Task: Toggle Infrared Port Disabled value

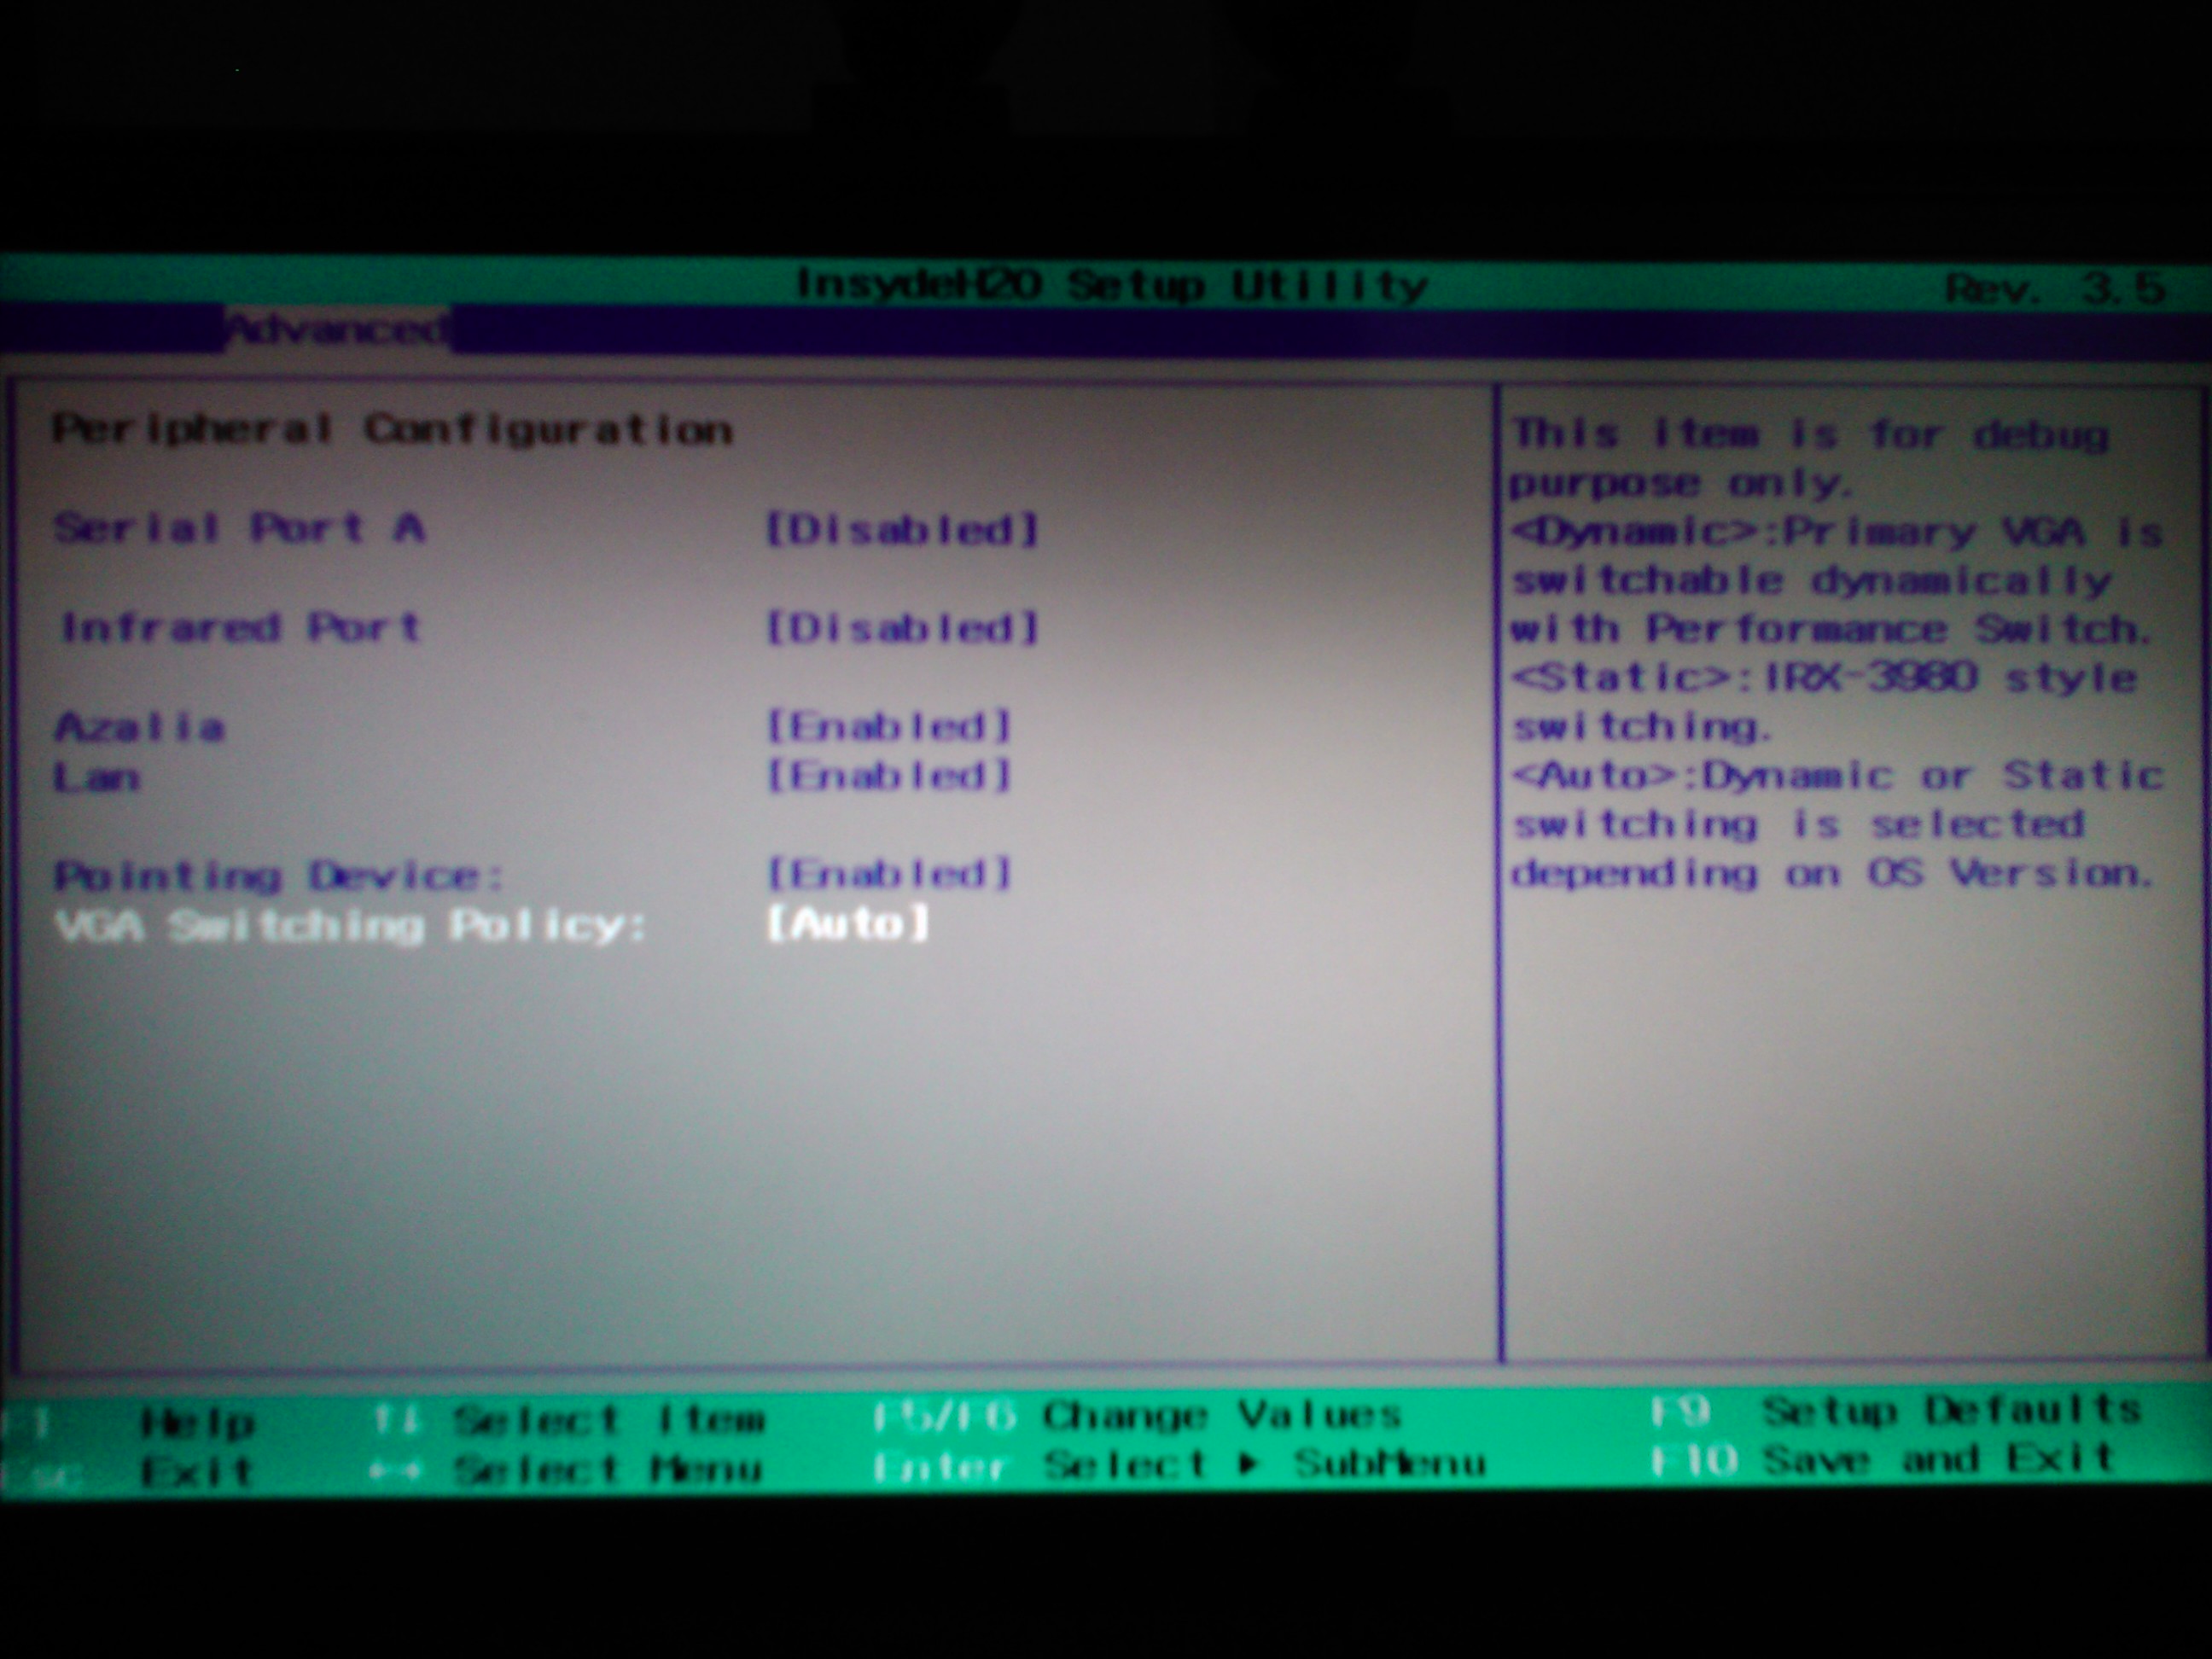Action: [x=902, y=628]
